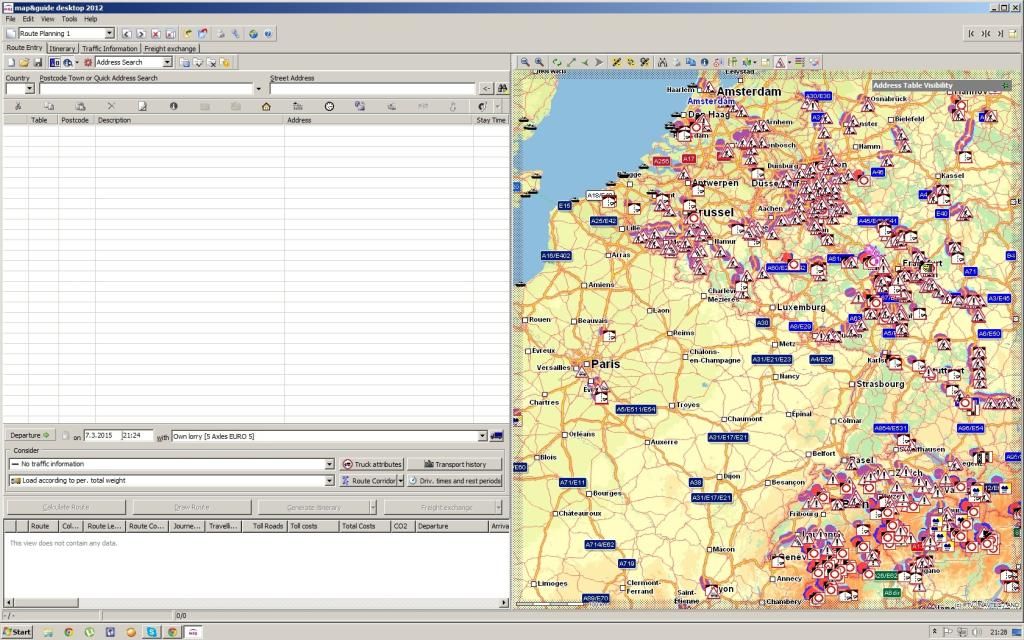Click the lorry vehicle icon beside vehicle dropdown

coord(496,436)
